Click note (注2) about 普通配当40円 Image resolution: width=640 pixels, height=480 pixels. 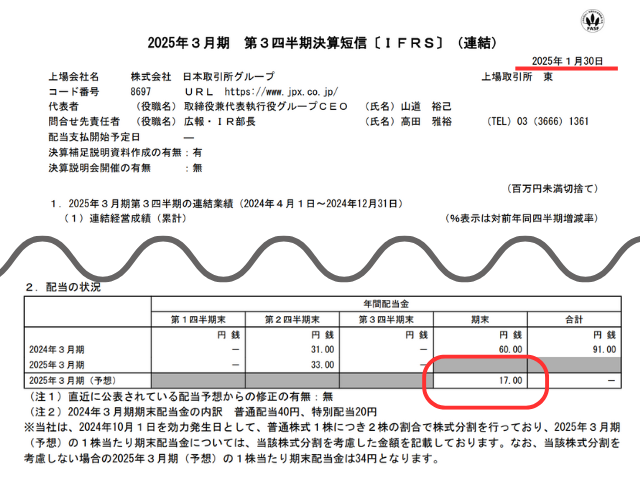(202, 412)
